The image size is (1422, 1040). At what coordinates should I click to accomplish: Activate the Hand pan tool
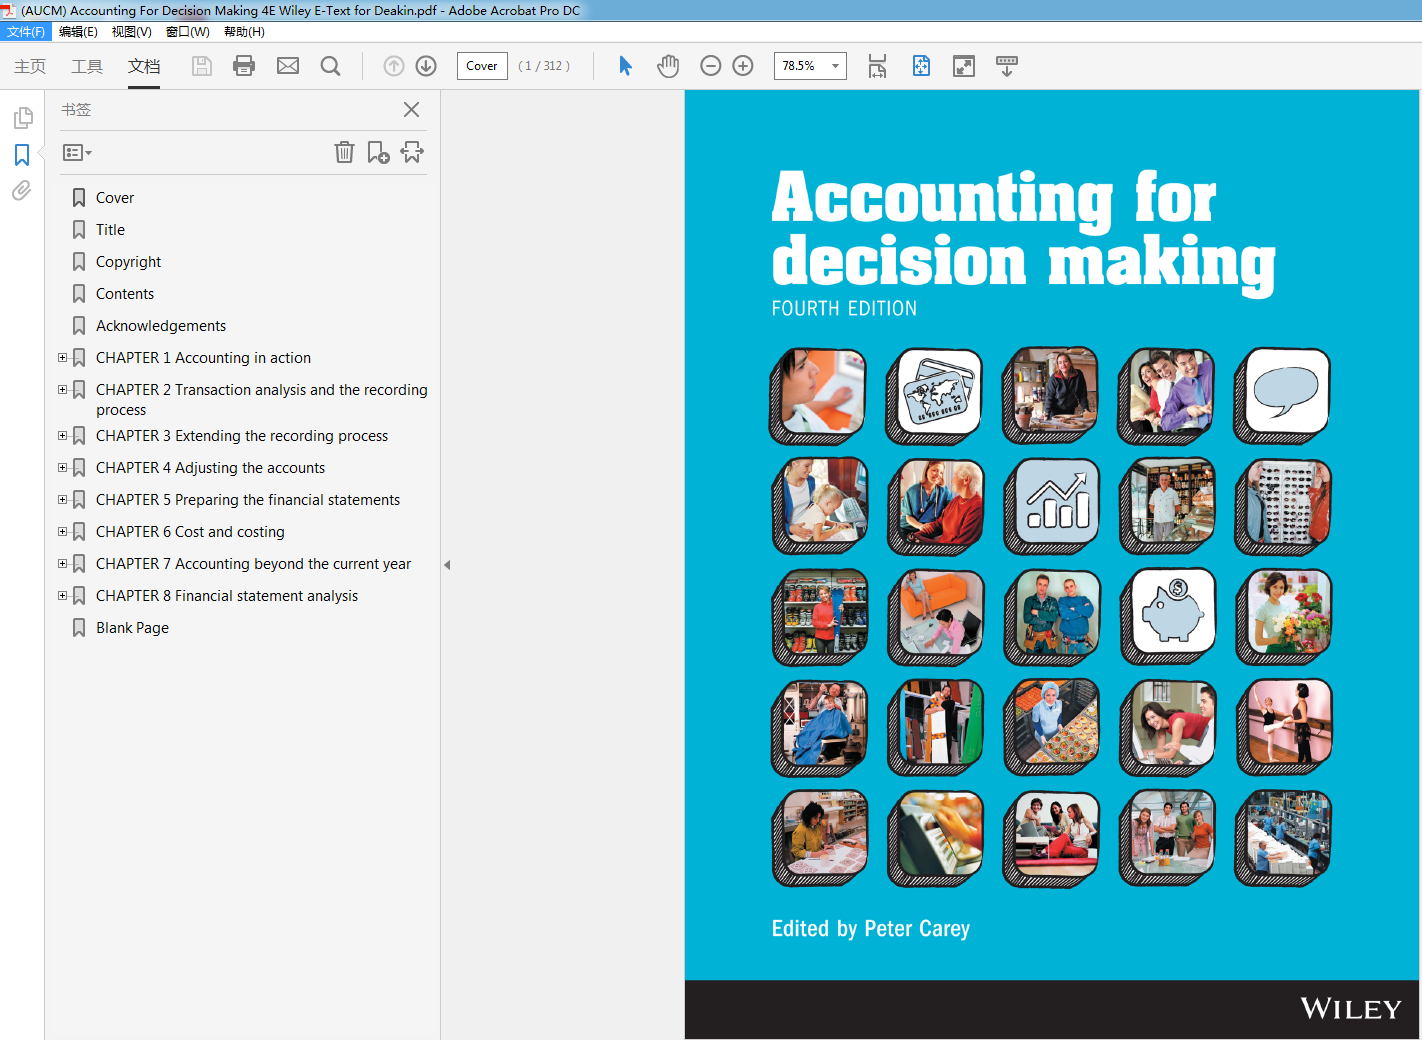668,66
